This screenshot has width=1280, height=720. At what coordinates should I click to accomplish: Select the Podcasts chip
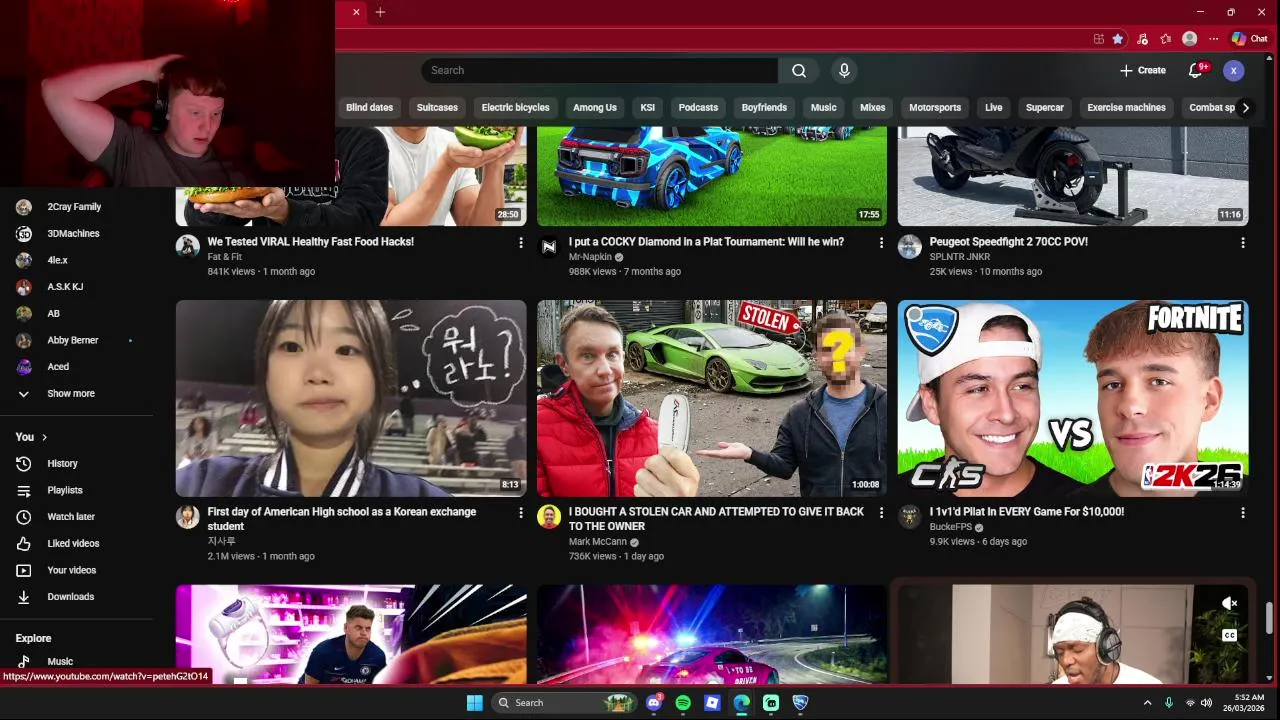(698, 107)
